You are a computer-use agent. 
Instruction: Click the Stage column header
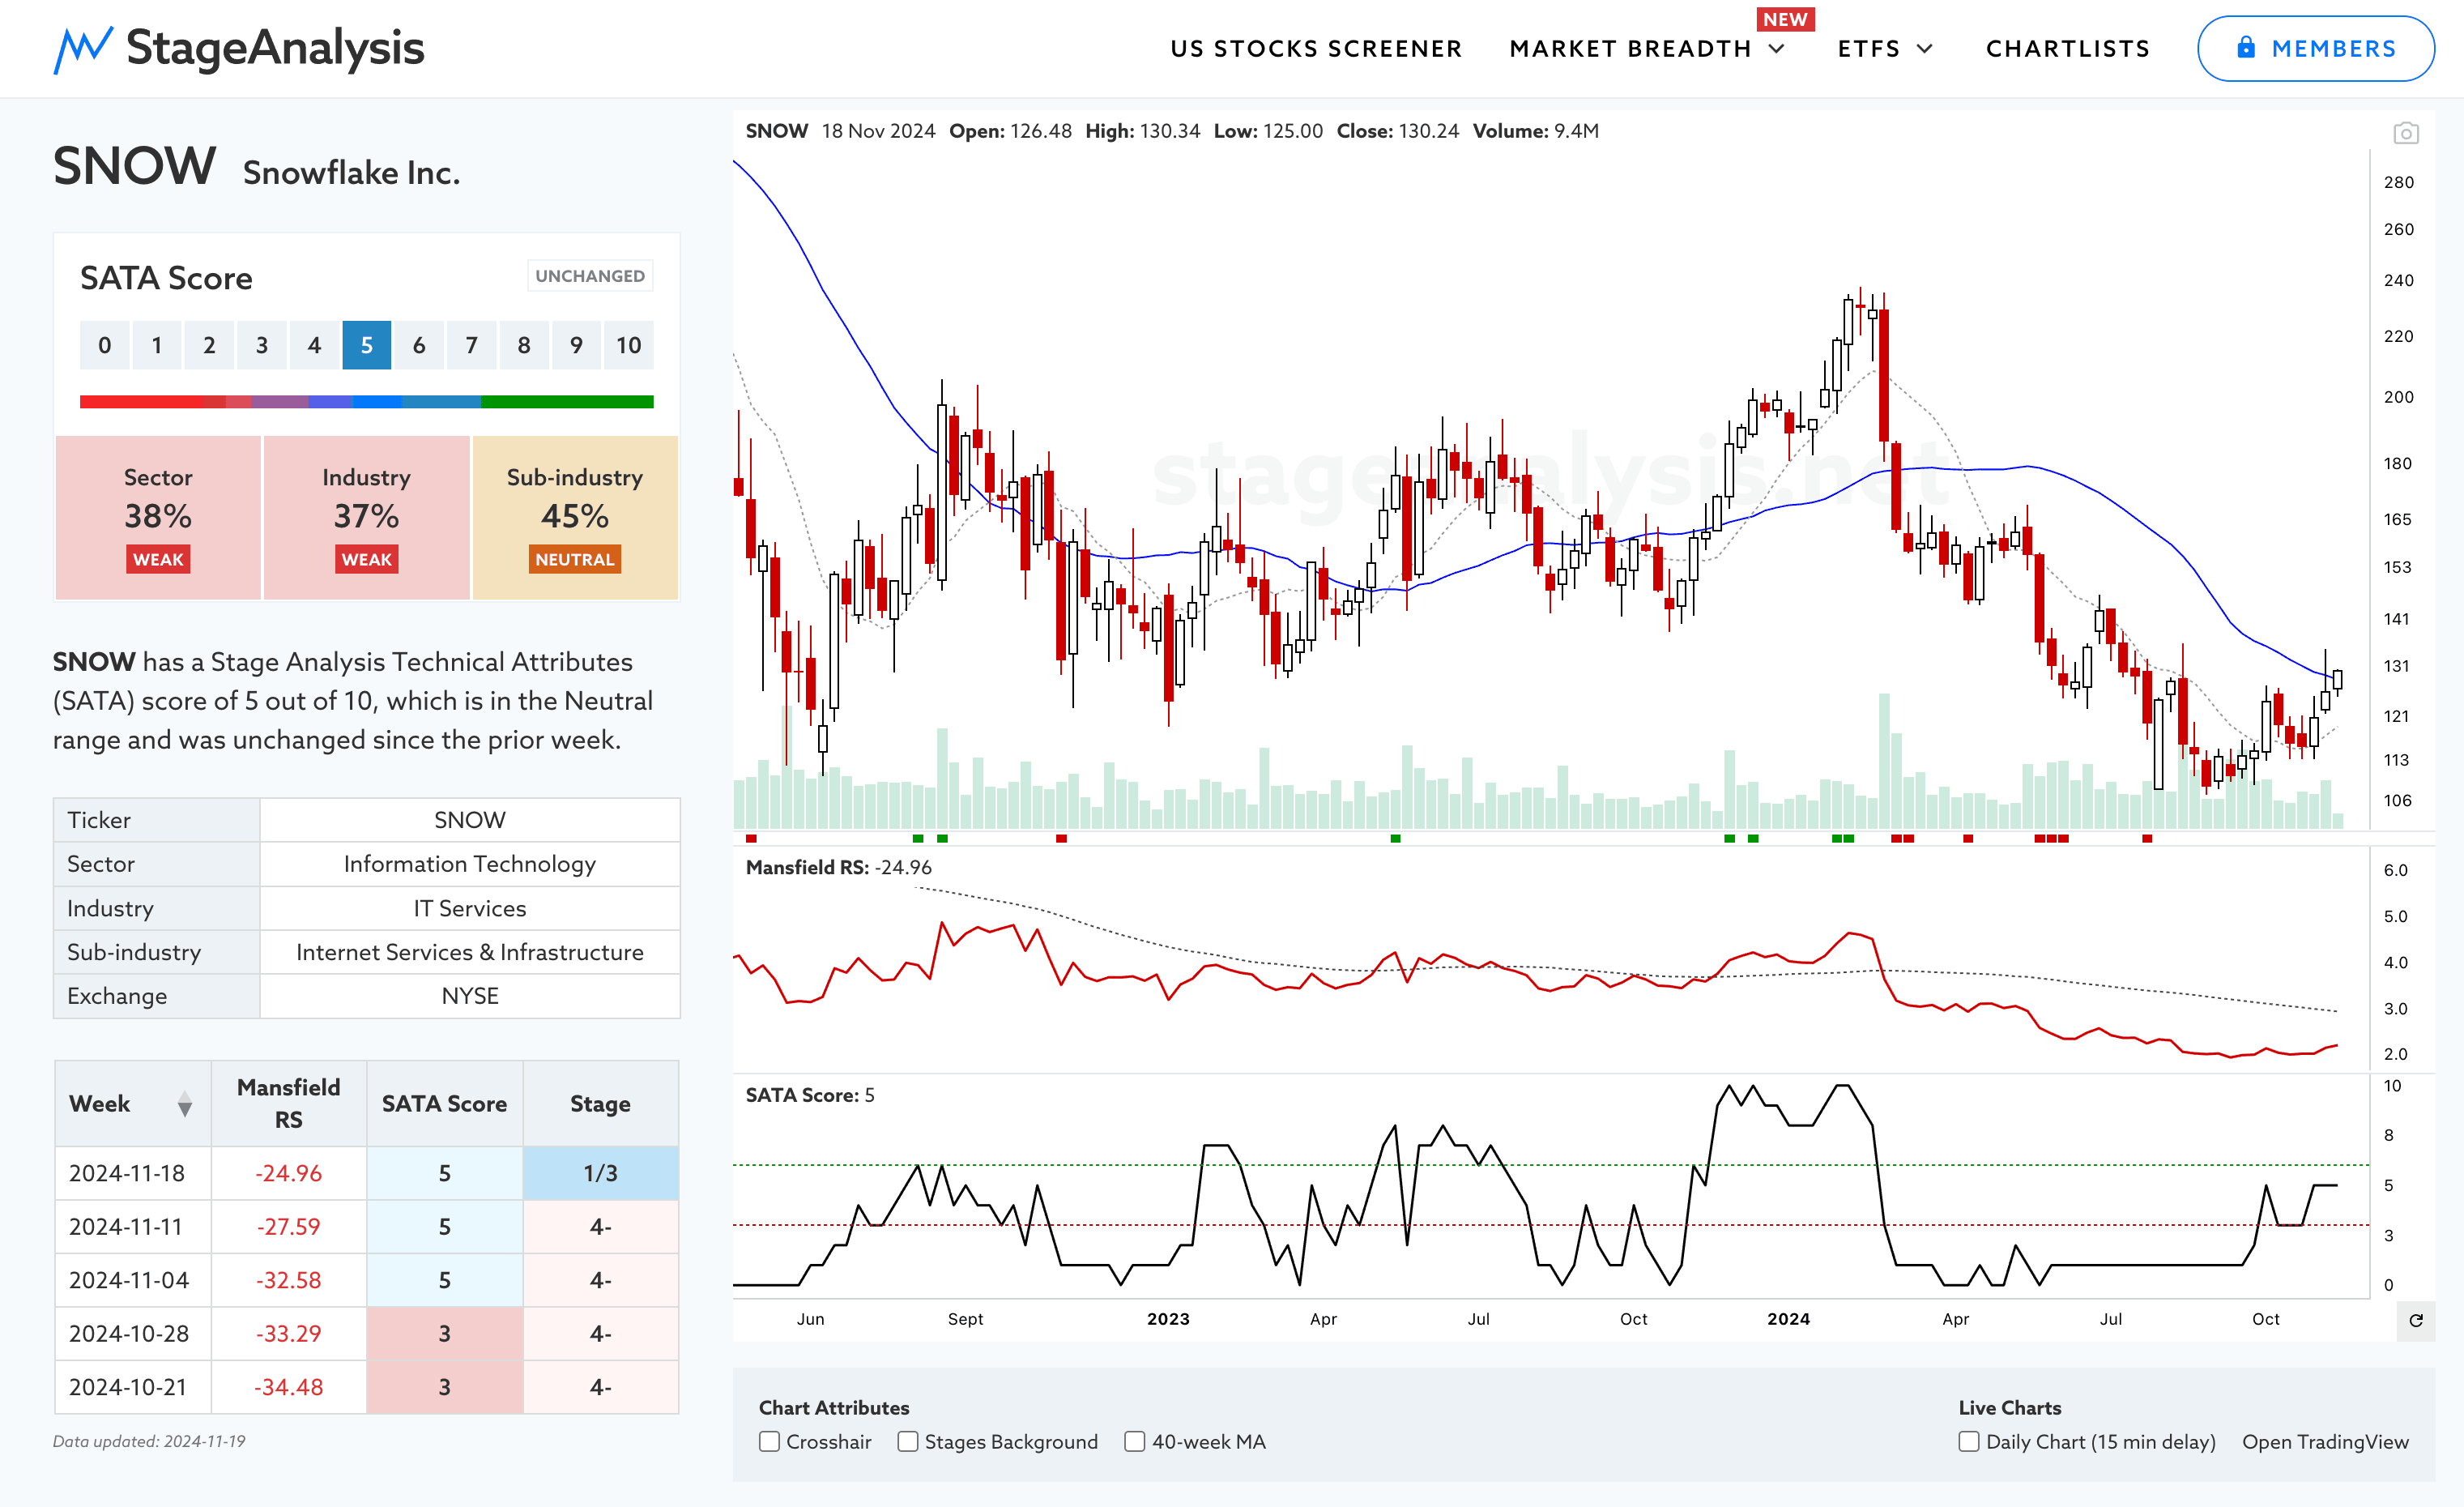[x=600, y=1104]
